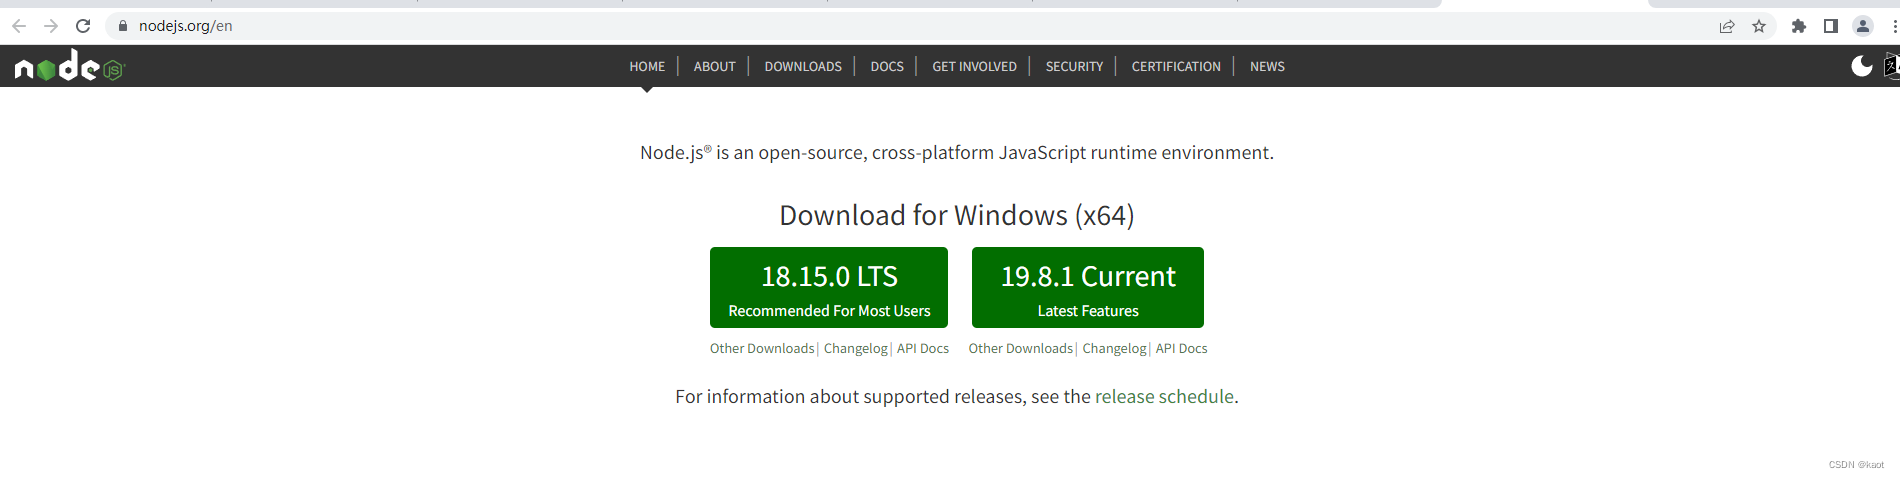The height and width of the screenshot is (478, 1900).
Task: Open API Docs under the LTS button
Action: tap(923, 348)
